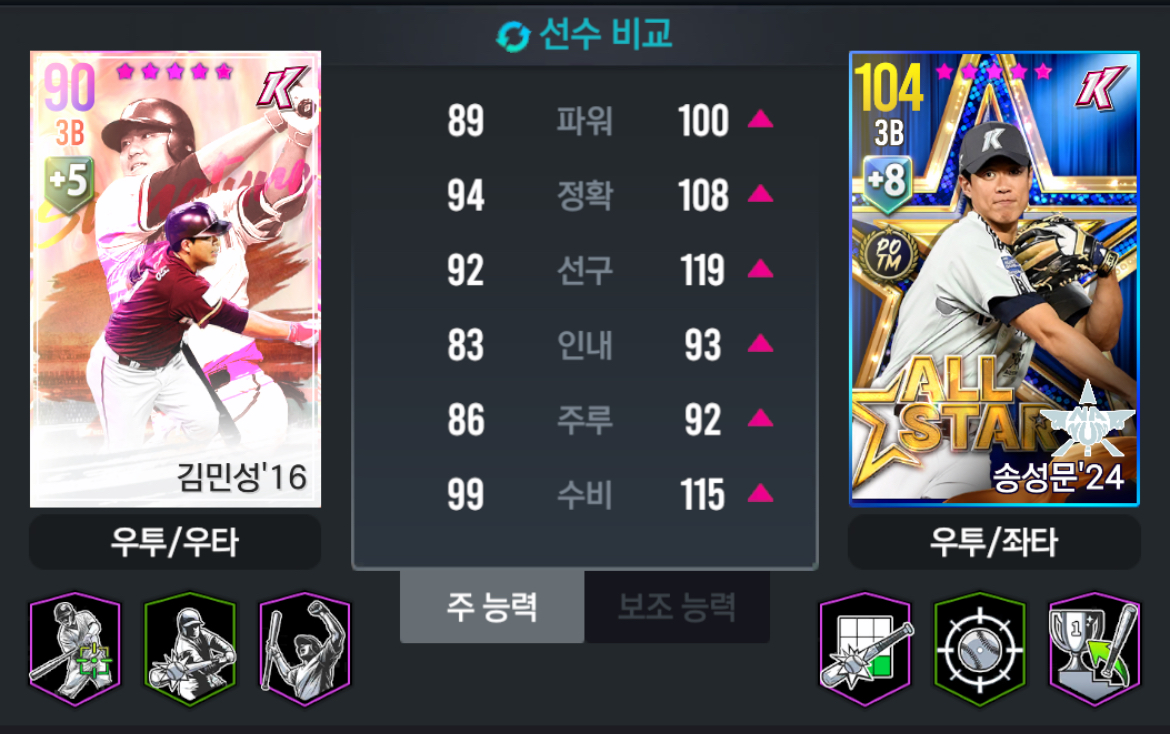Click the 우투/좌타 handedness label
The width and height of the screenshot is (1170, 734).
(x=994, y=542)
